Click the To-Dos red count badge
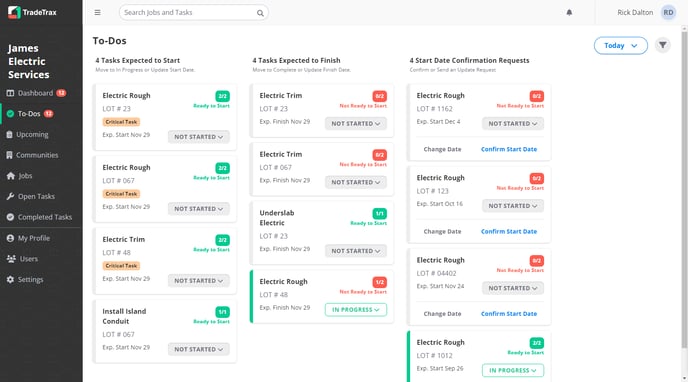Screen dimensions: 688x382 48,114
